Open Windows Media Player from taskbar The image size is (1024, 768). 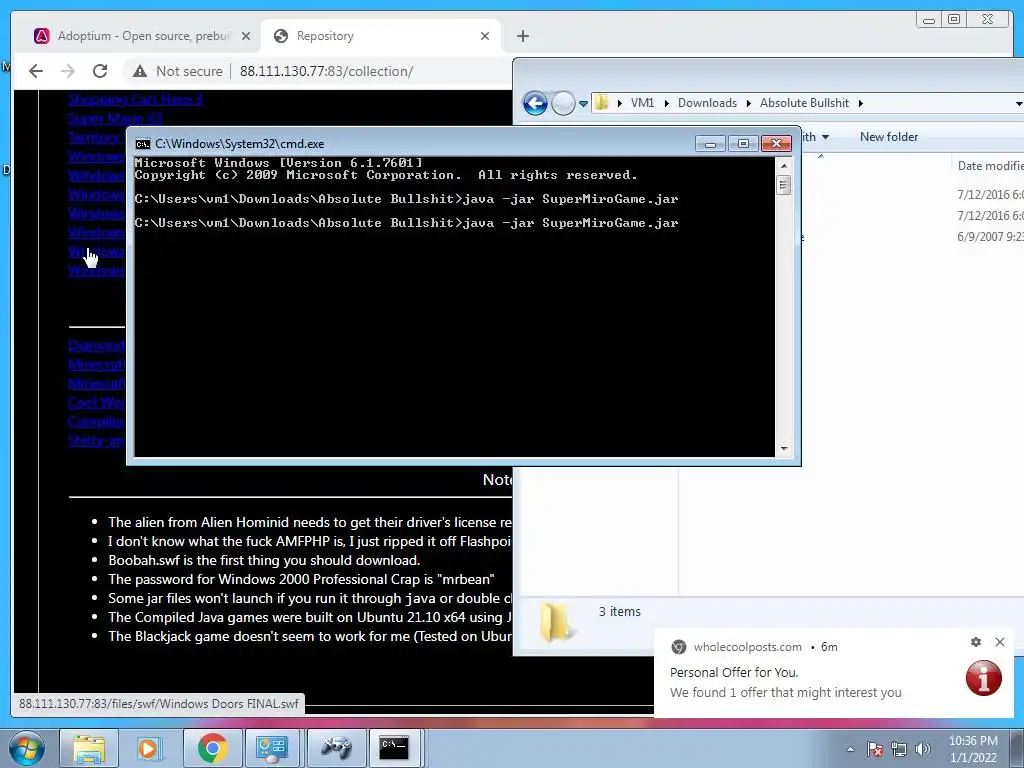point(148,748)
